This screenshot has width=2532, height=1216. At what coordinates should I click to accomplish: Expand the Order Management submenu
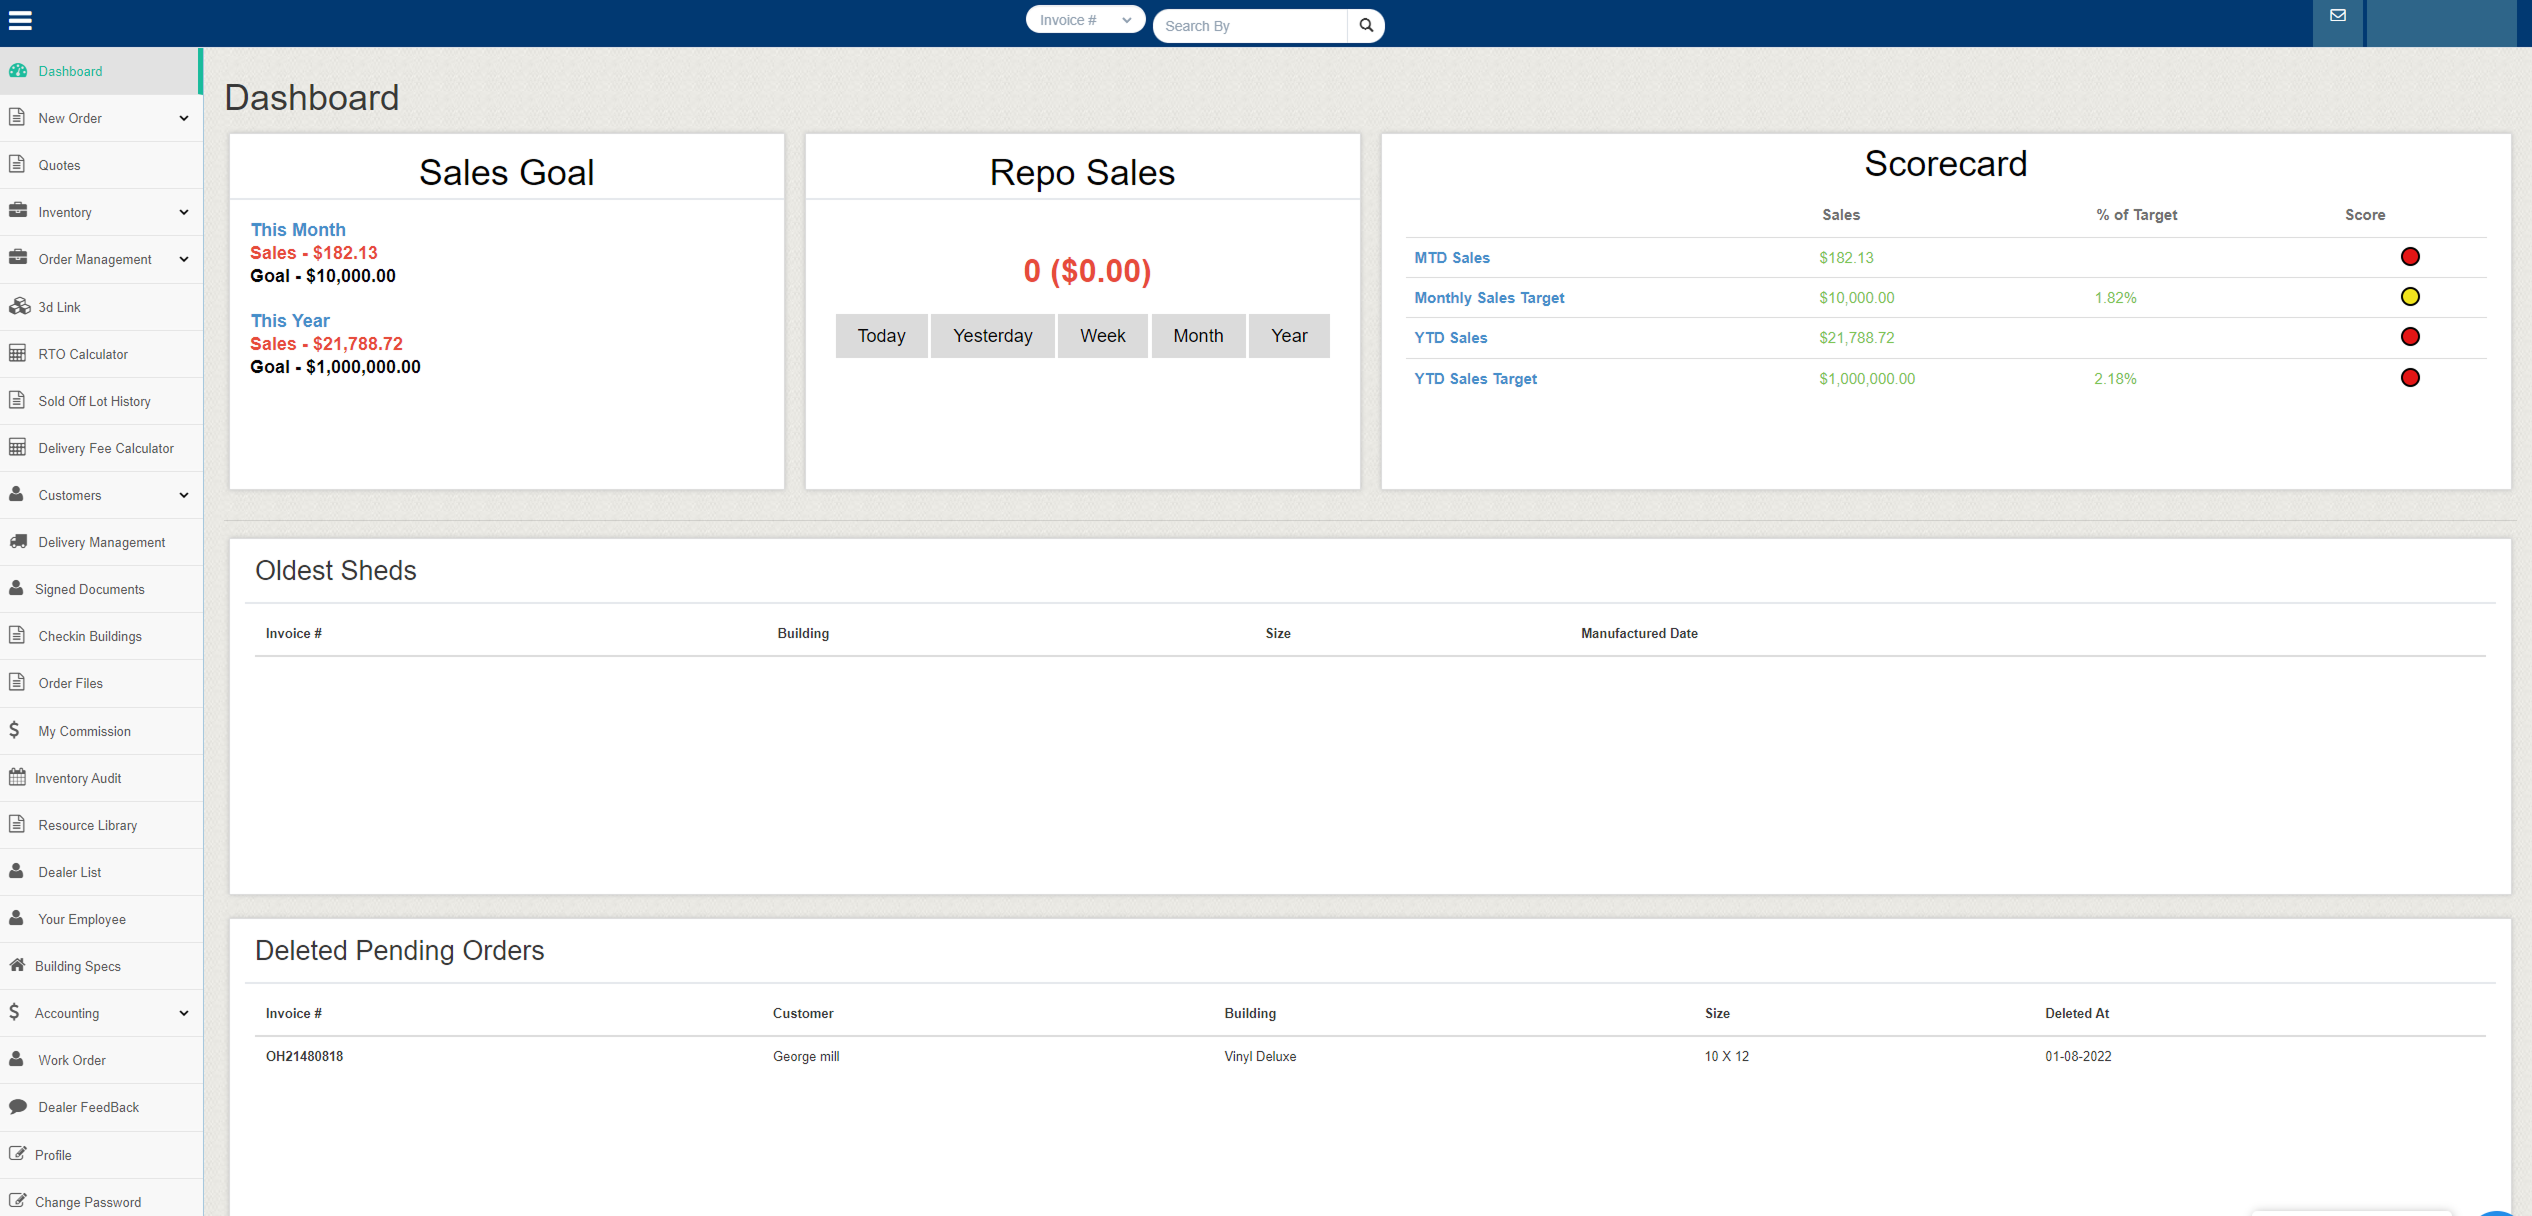[x=184, y=259]
